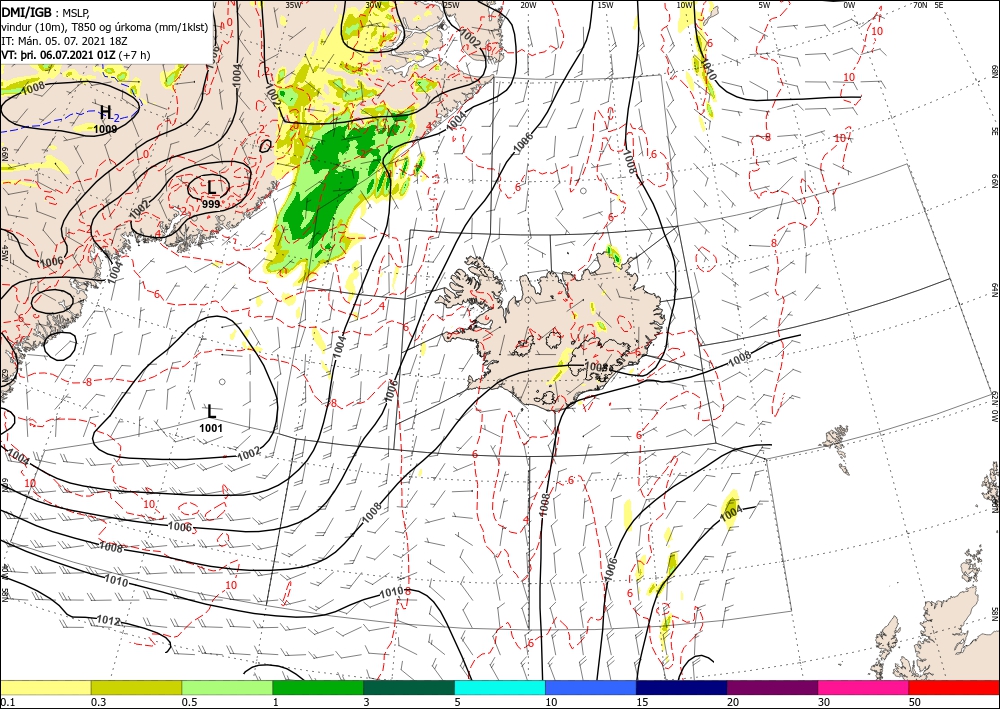Viewport: 1000px width, 709px height.
Task: Pick the blue 10–15 legend swatch
Action: pyautogui.click(x=591, y=687)
